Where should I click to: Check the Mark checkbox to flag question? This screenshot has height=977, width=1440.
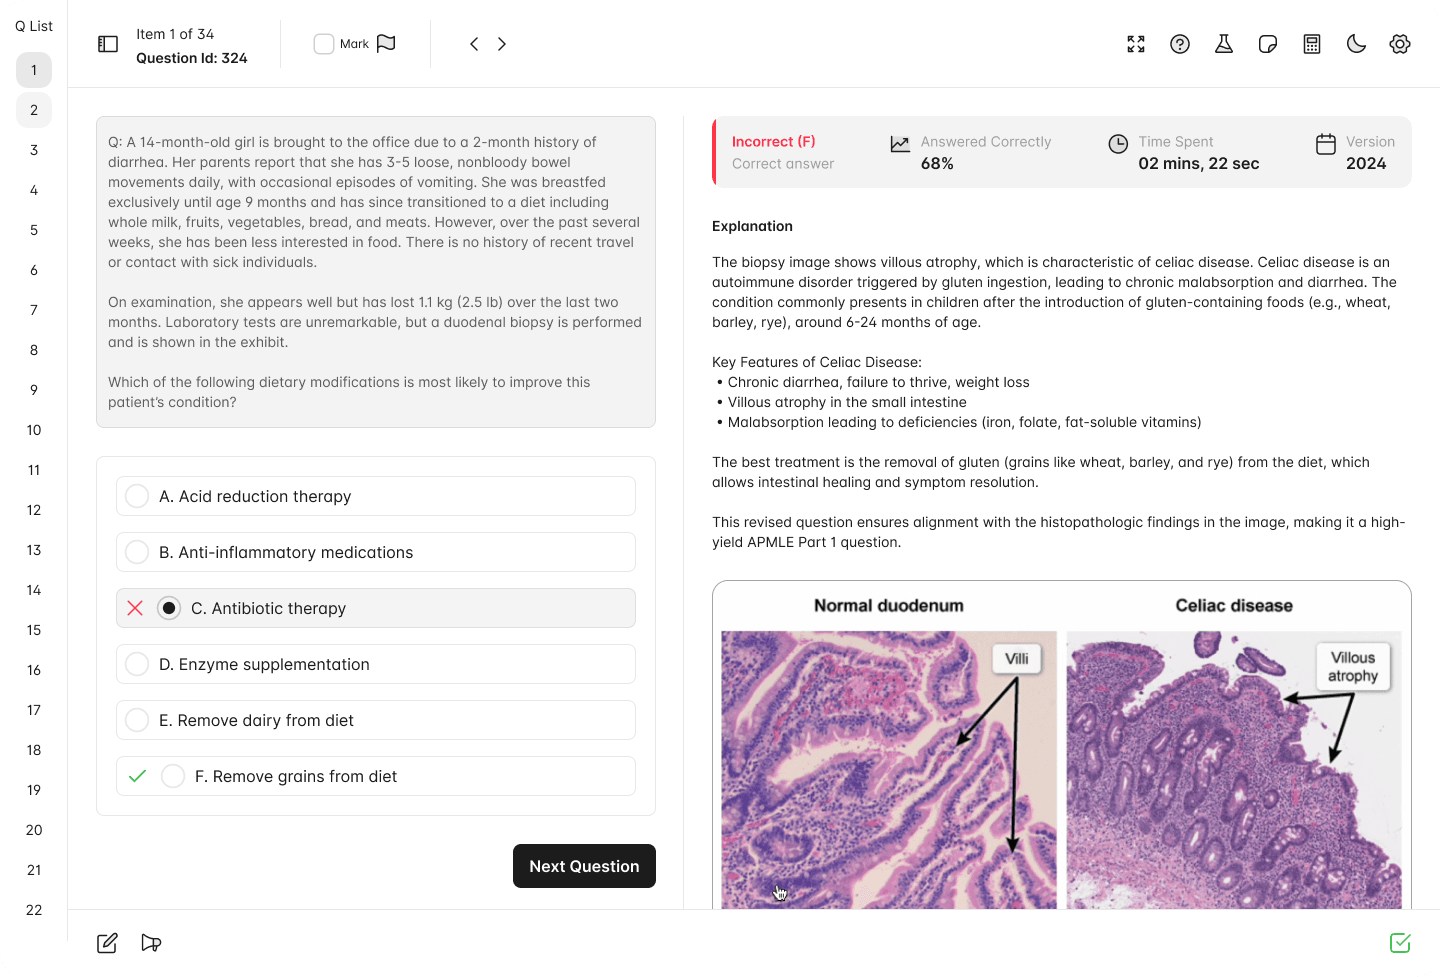(x=324, y=44)
